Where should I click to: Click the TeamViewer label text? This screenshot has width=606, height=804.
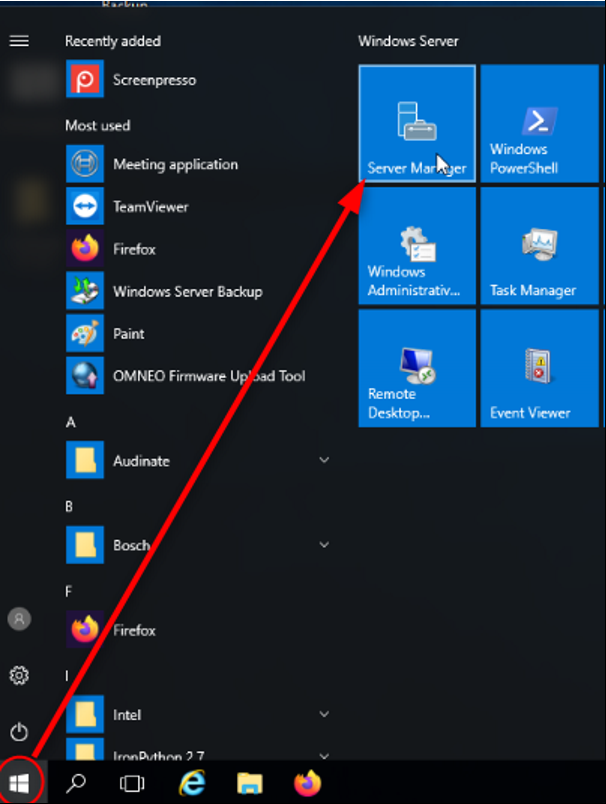[151, 207]
